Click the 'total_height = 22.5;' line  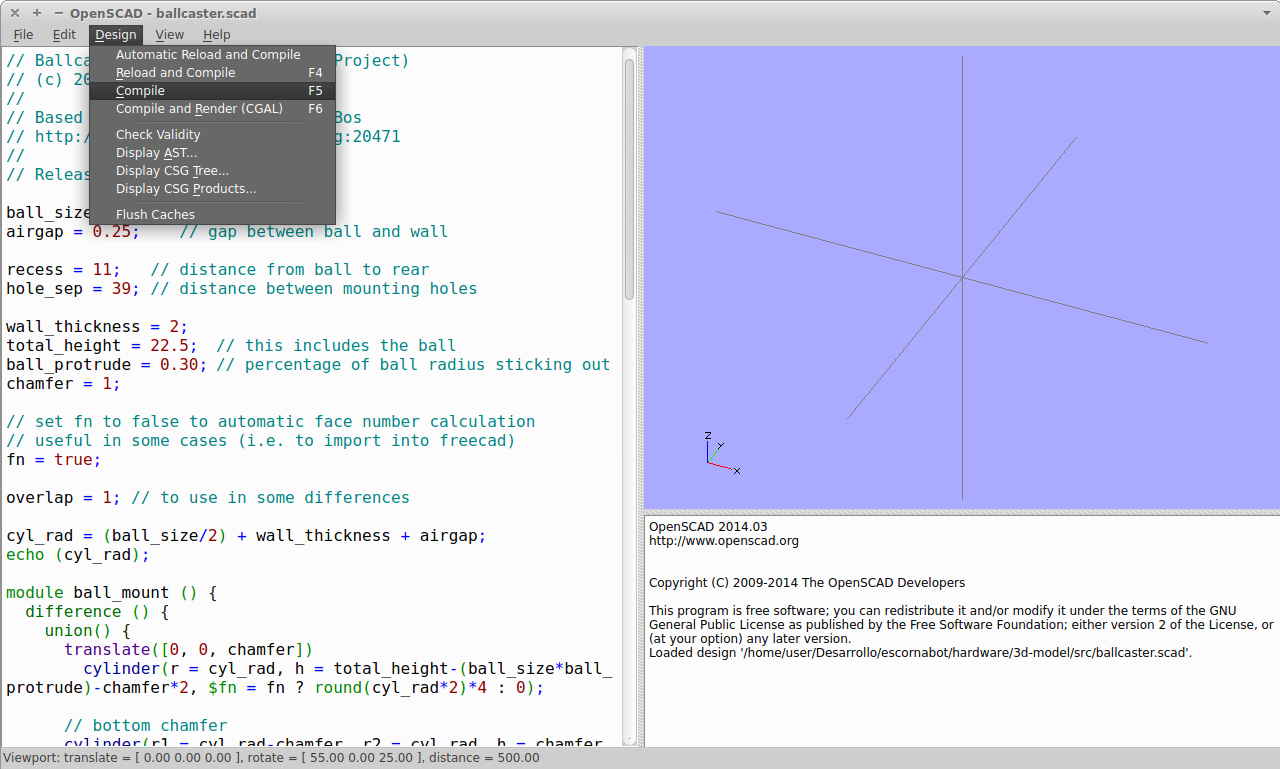tap(231, 346)
